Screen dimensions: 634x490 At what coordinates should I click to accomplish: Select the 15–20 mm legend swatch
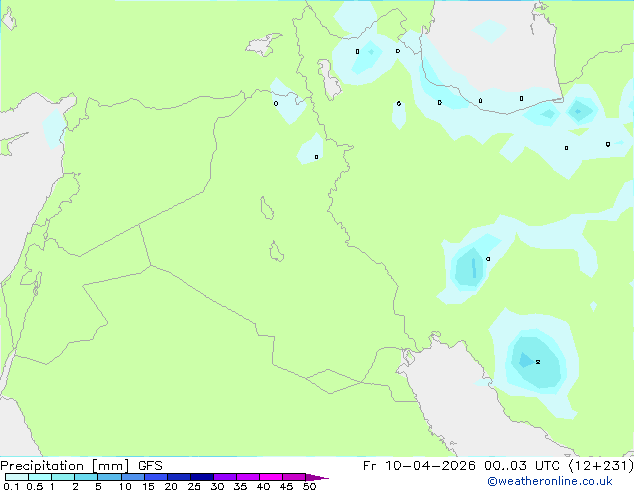pos(155,477)
